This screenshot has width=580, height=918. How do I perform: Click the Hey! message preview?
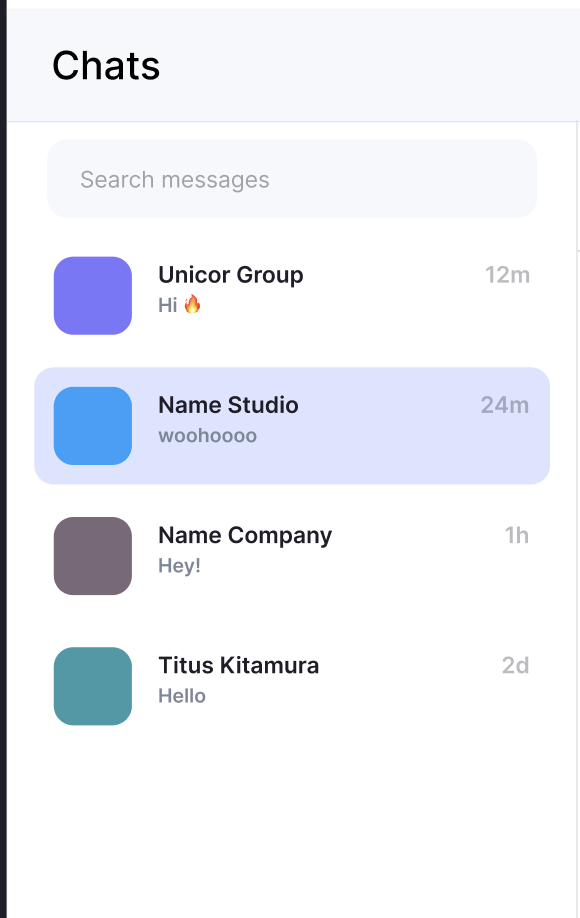pyautogui.click(x=178, y=565)
